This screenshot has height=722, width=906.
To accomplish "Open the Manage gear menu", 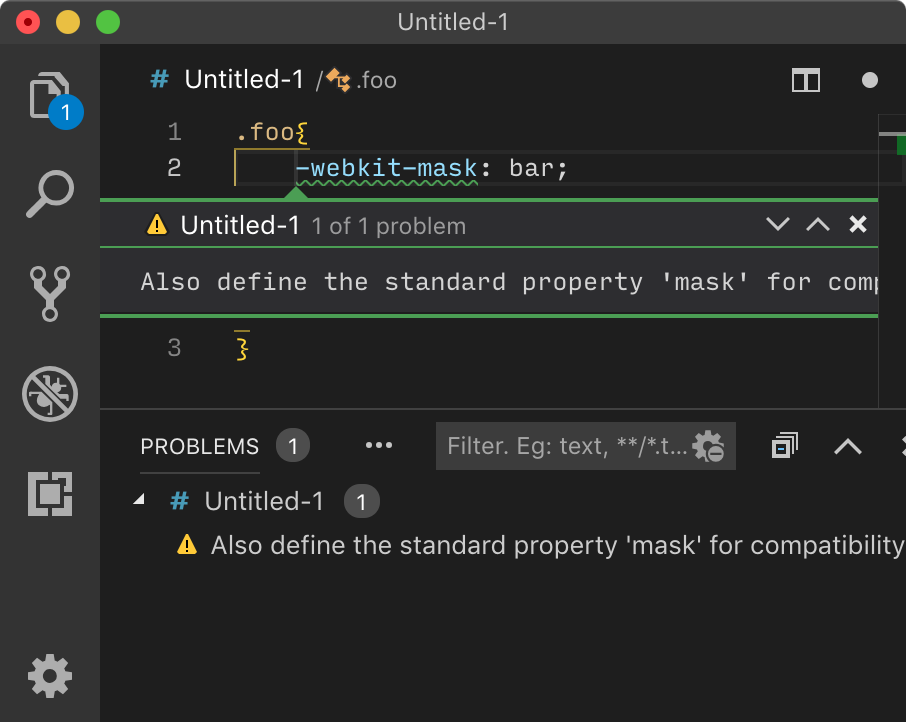I will 50,676.
